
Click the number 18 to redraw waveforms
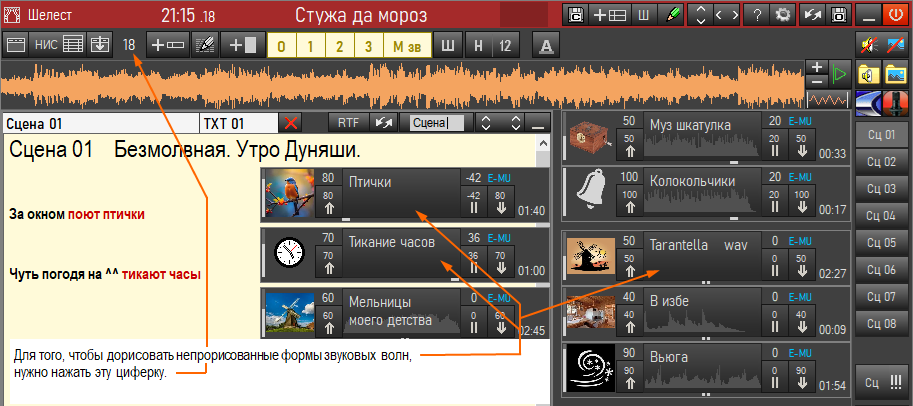tap(129, 45)
